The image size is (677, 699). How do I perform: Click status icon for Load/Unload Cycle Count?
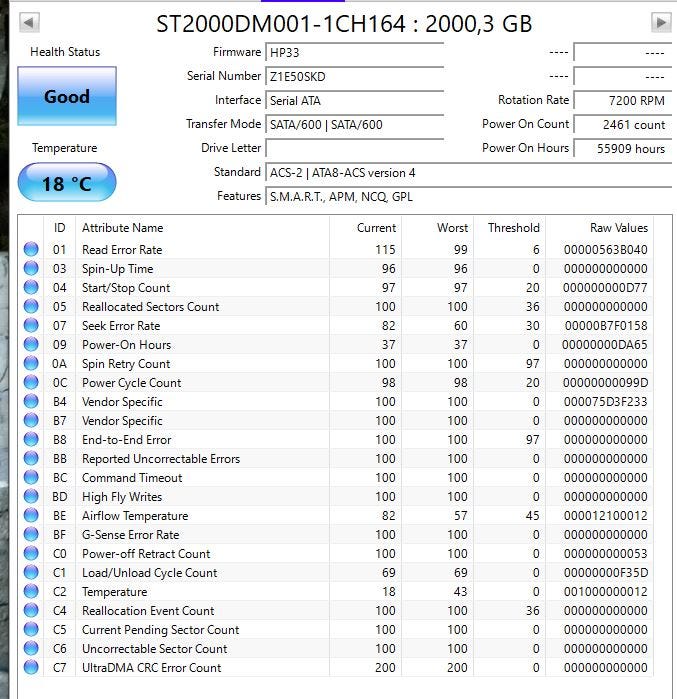pyautogui.click(x=31, y=572)
